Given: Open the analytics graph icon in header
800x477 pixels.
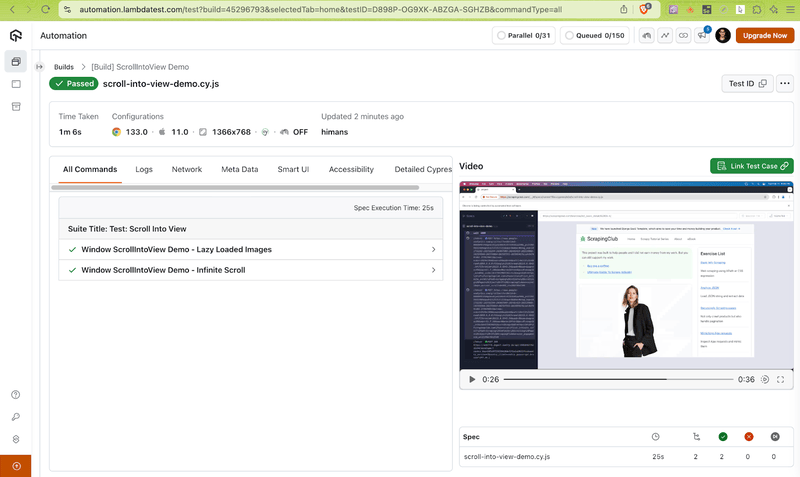Looking at the screenshot, I should tap(665, 36).
